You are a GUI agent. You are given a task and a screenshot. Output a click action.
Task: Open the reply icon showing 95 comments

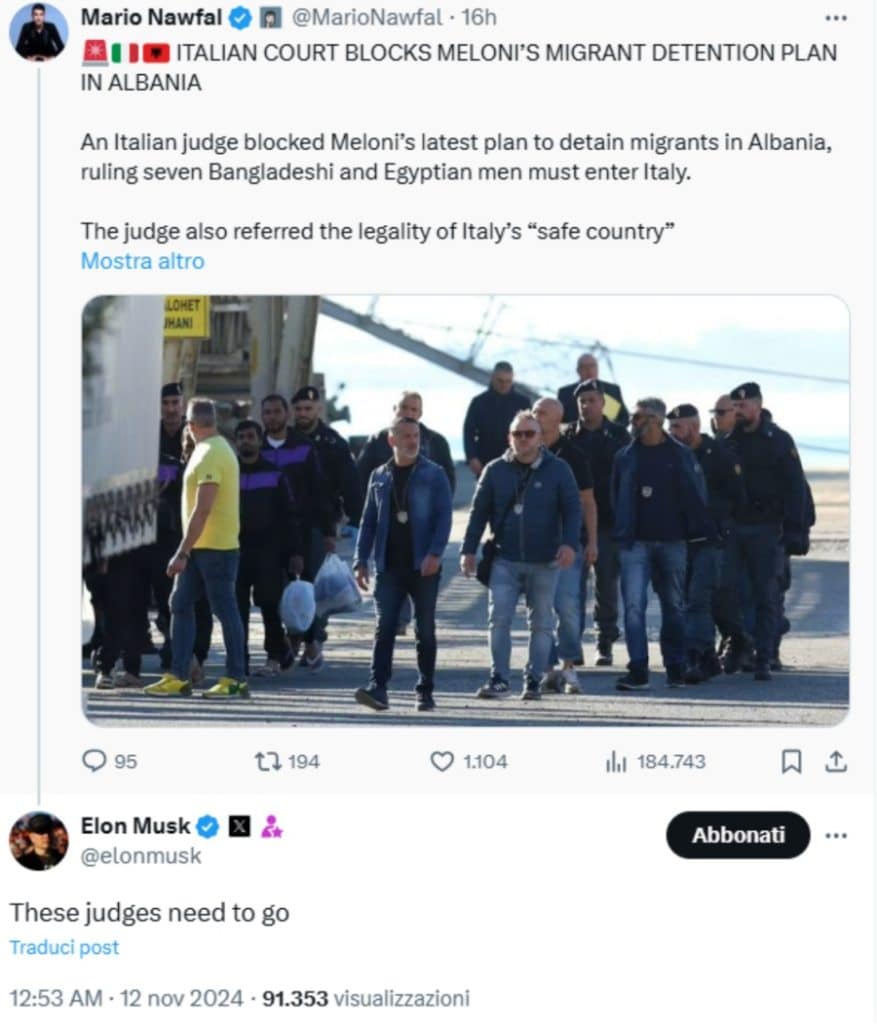[x=95, y=761]
